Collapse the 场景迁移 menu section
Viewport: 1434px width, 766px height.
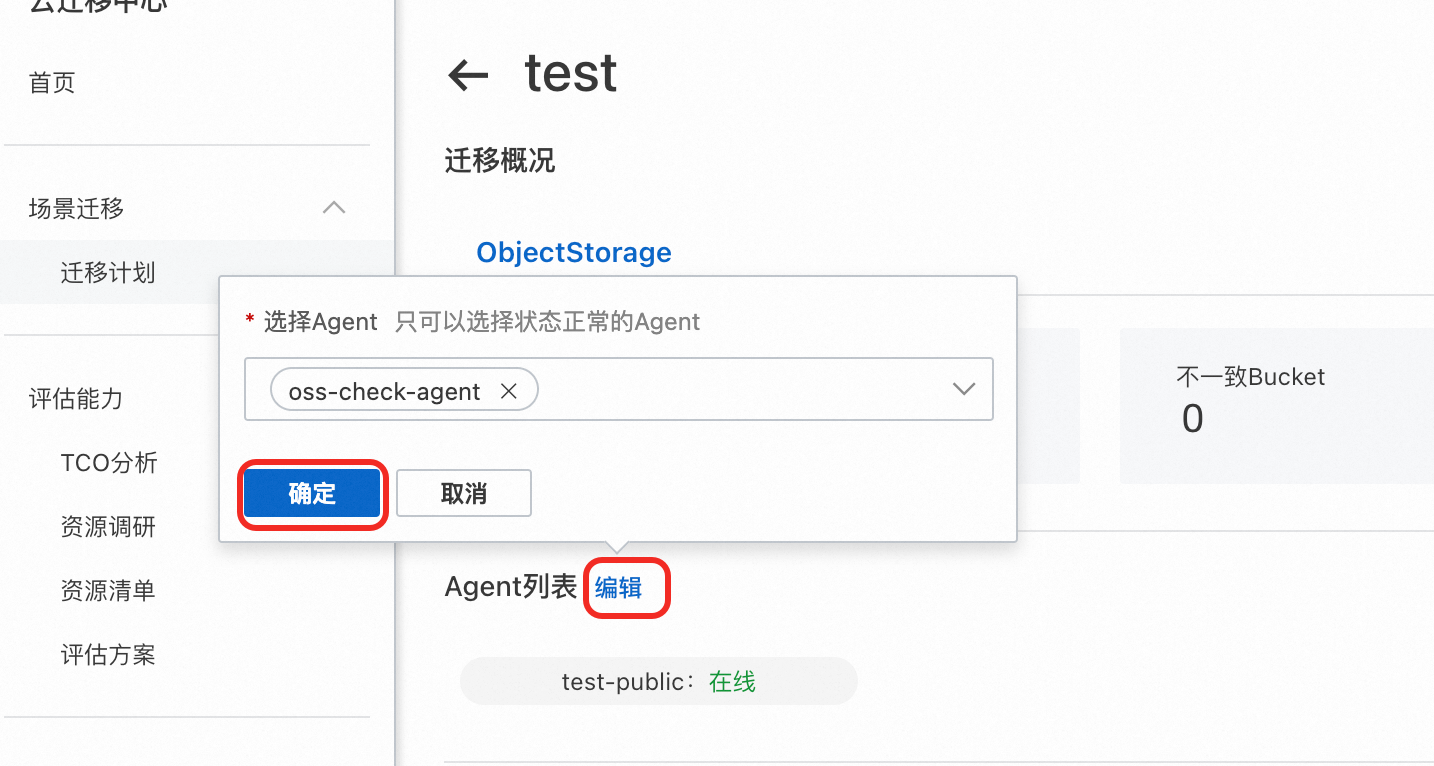point(334,208)
